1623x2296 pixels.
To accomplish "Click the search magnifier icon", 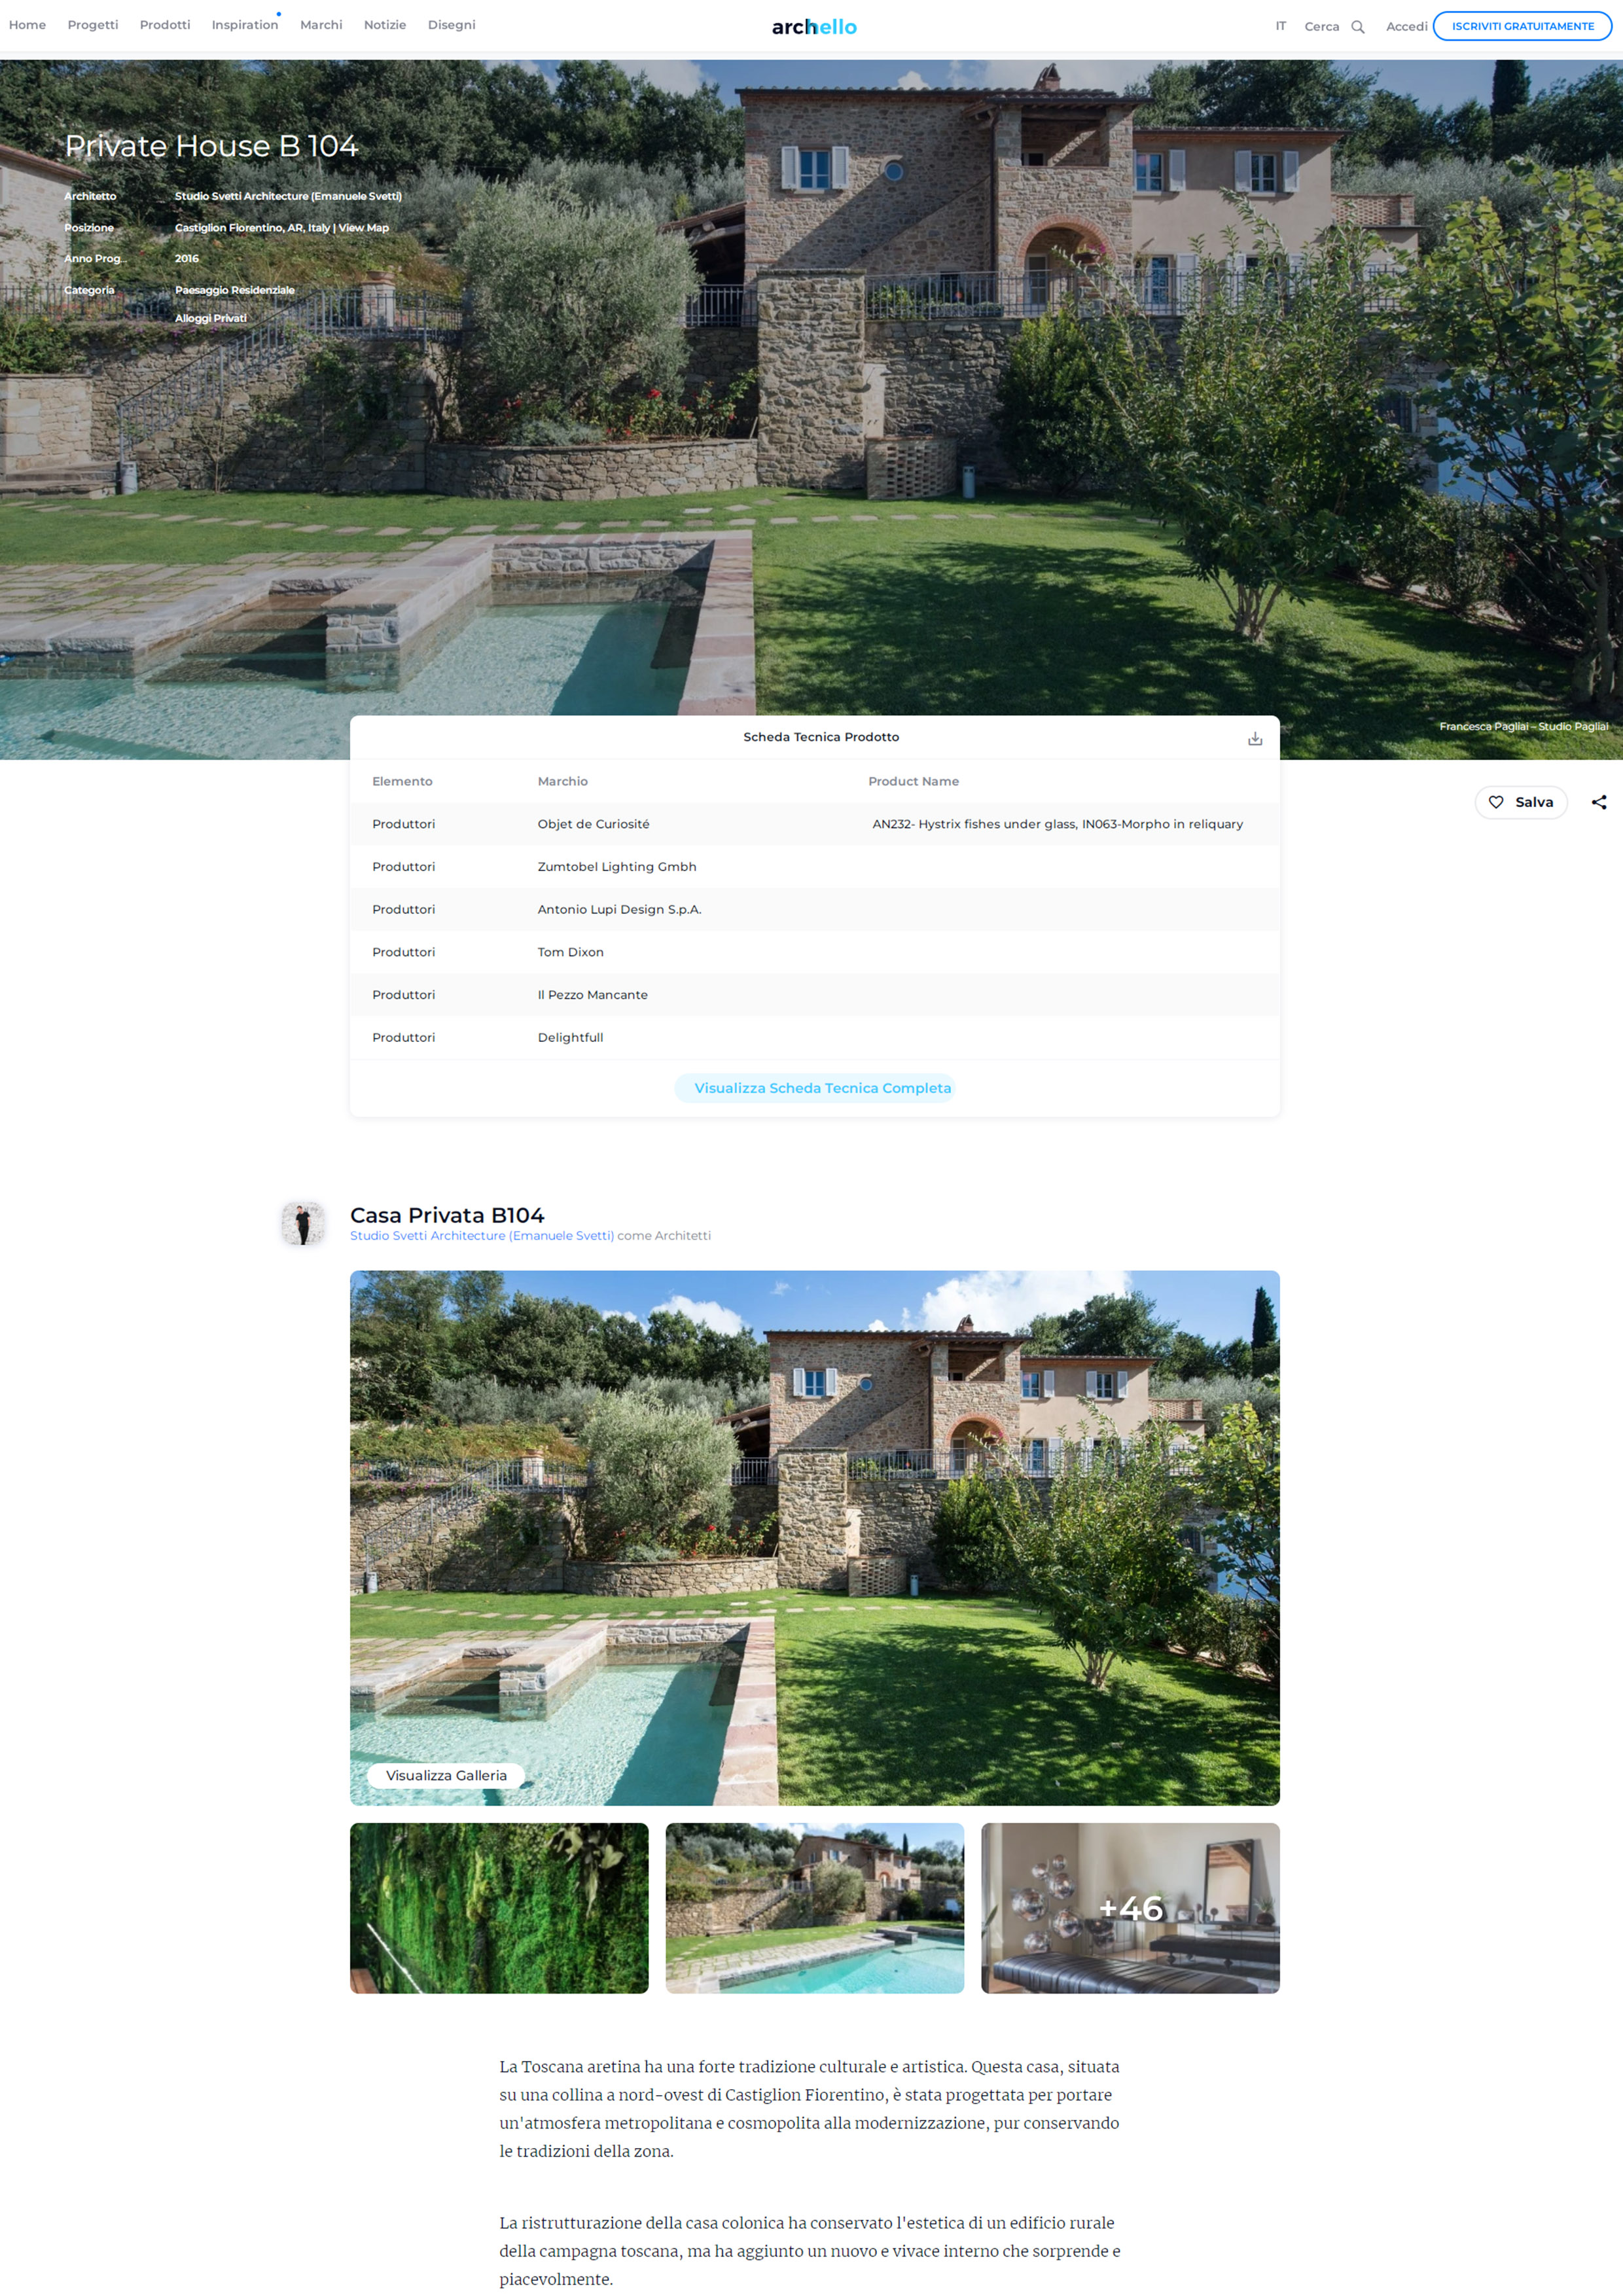I will click(1357, 27).
